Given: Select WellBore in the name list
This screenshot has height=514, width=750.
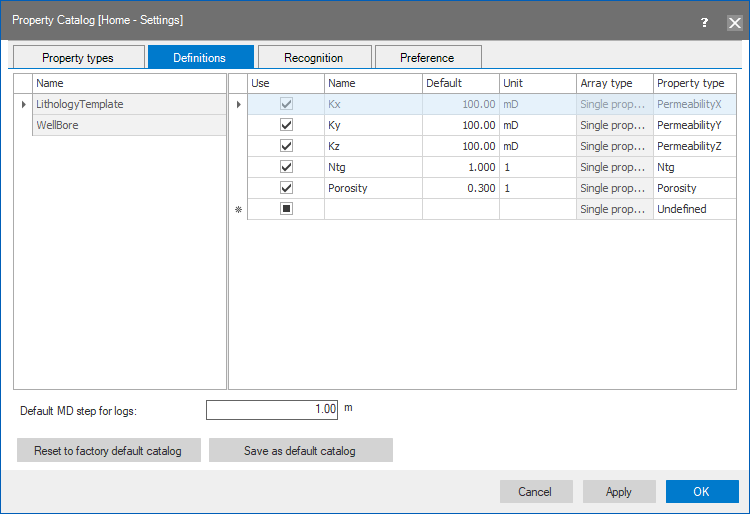Looking at the screenshot, I should coord(128,125).
